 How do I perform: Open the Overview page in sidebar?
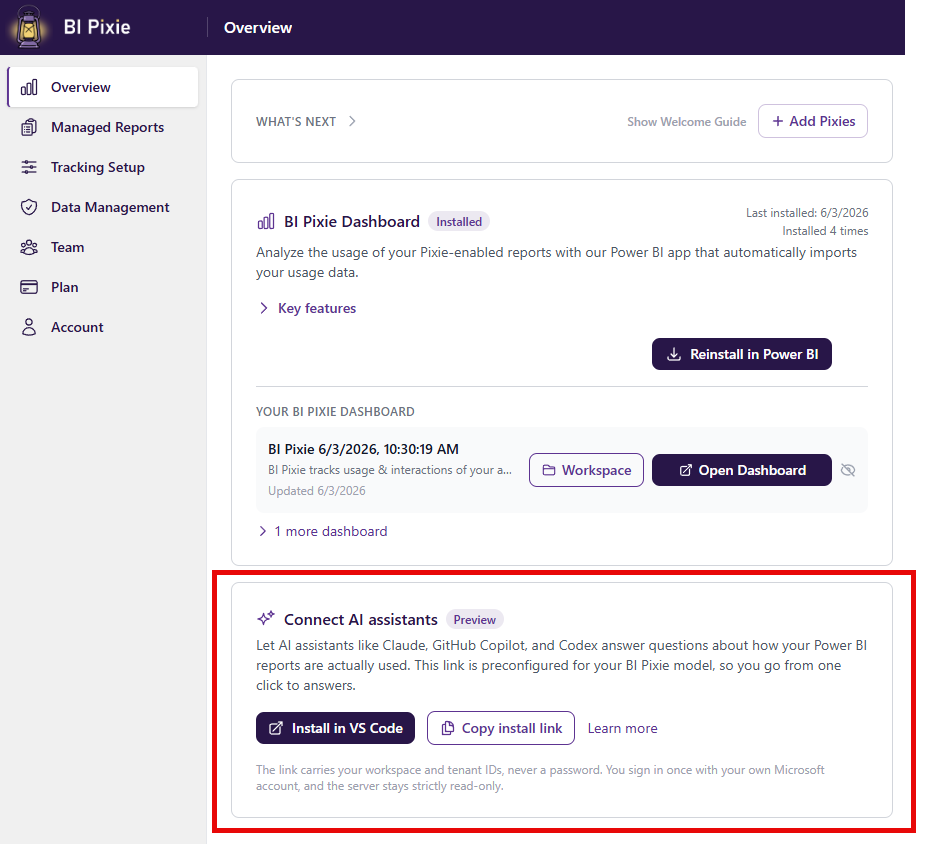pos(103,87)
